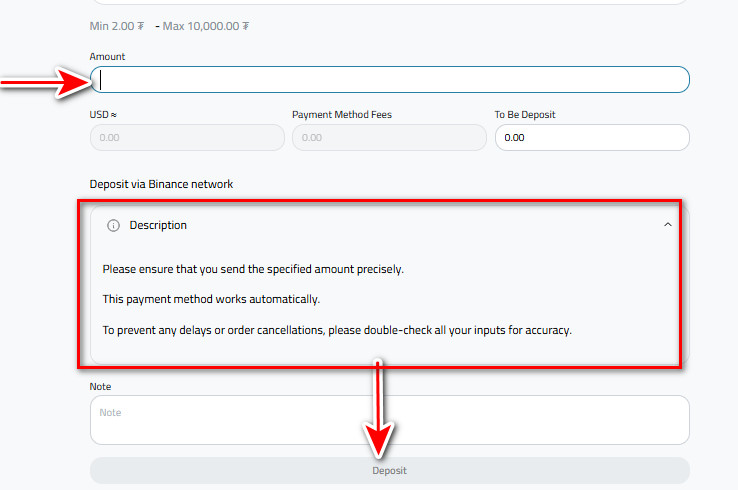Image resolution: width=738 pixels, height=490 pixels.
Task: Click the To Be Deposit label
Action: (x=525, y=115)
